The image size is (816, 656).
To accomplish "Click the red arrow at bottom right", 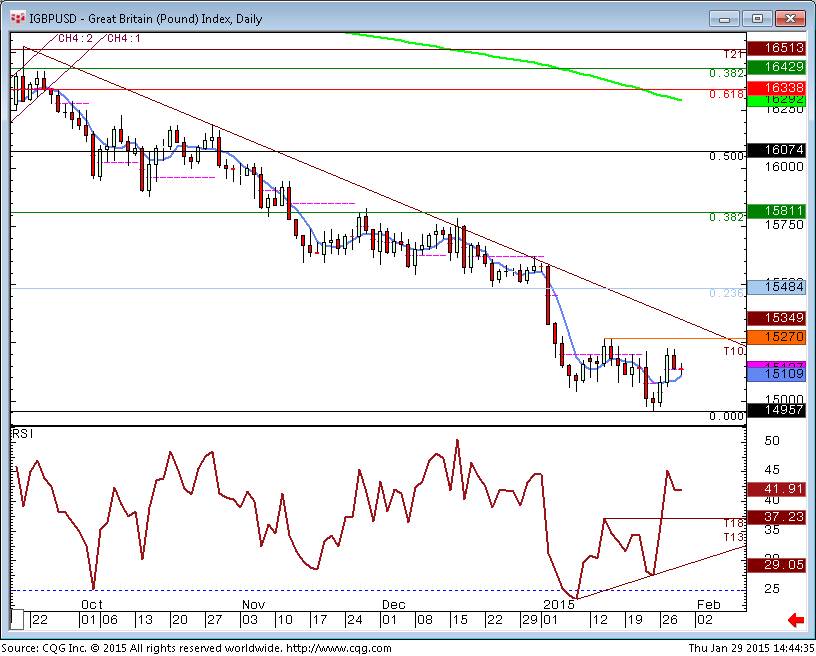I will tap(796, 621).
